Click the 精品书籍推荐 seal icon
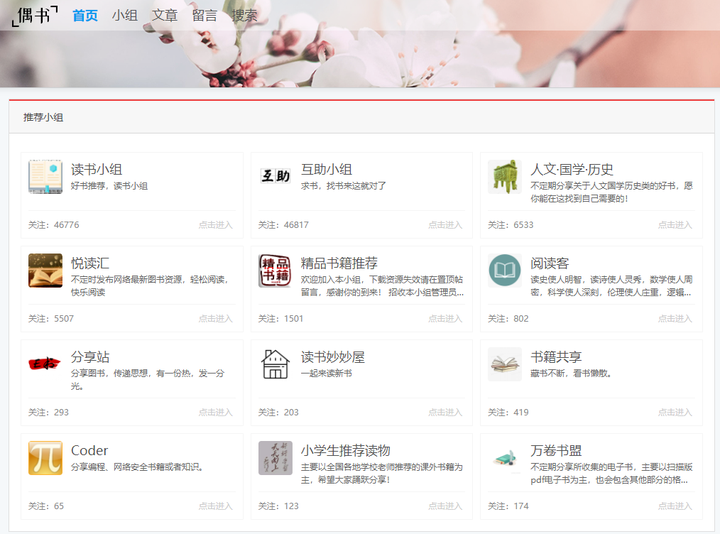 click(275, 270)
